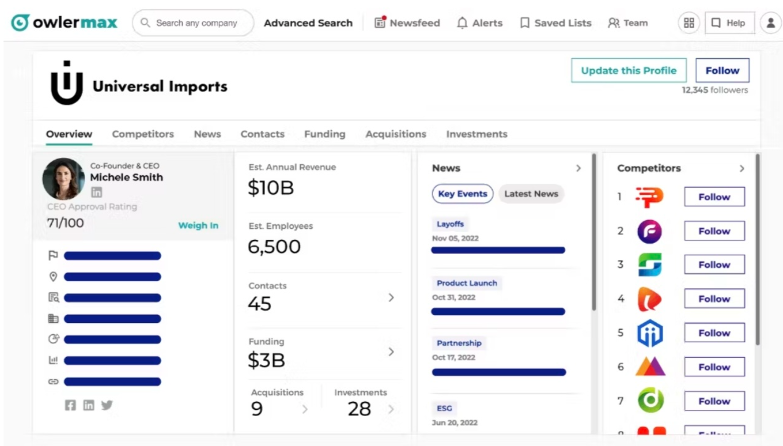Click the owlermax logo
This screenshot has width=783, height=446.
[64, 22]
